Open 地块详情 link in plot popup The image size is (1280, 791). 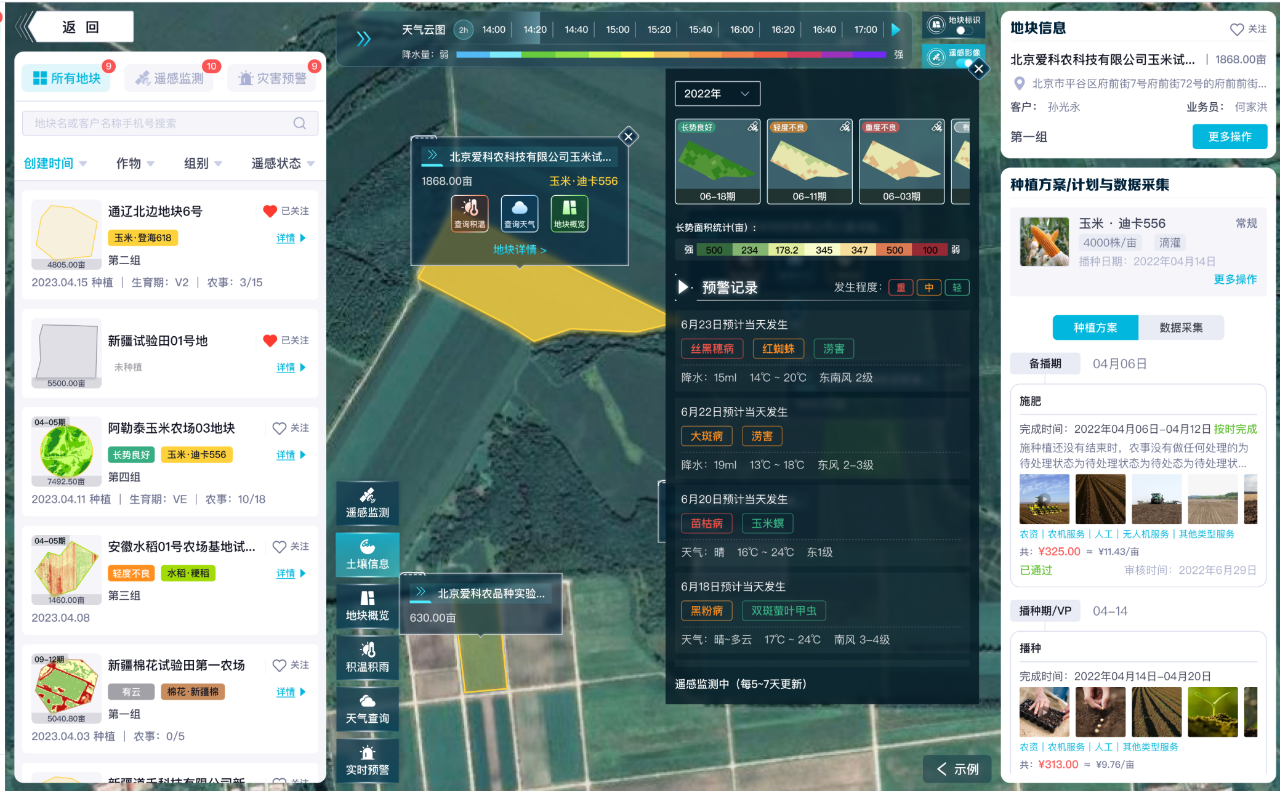coord(519,250)
